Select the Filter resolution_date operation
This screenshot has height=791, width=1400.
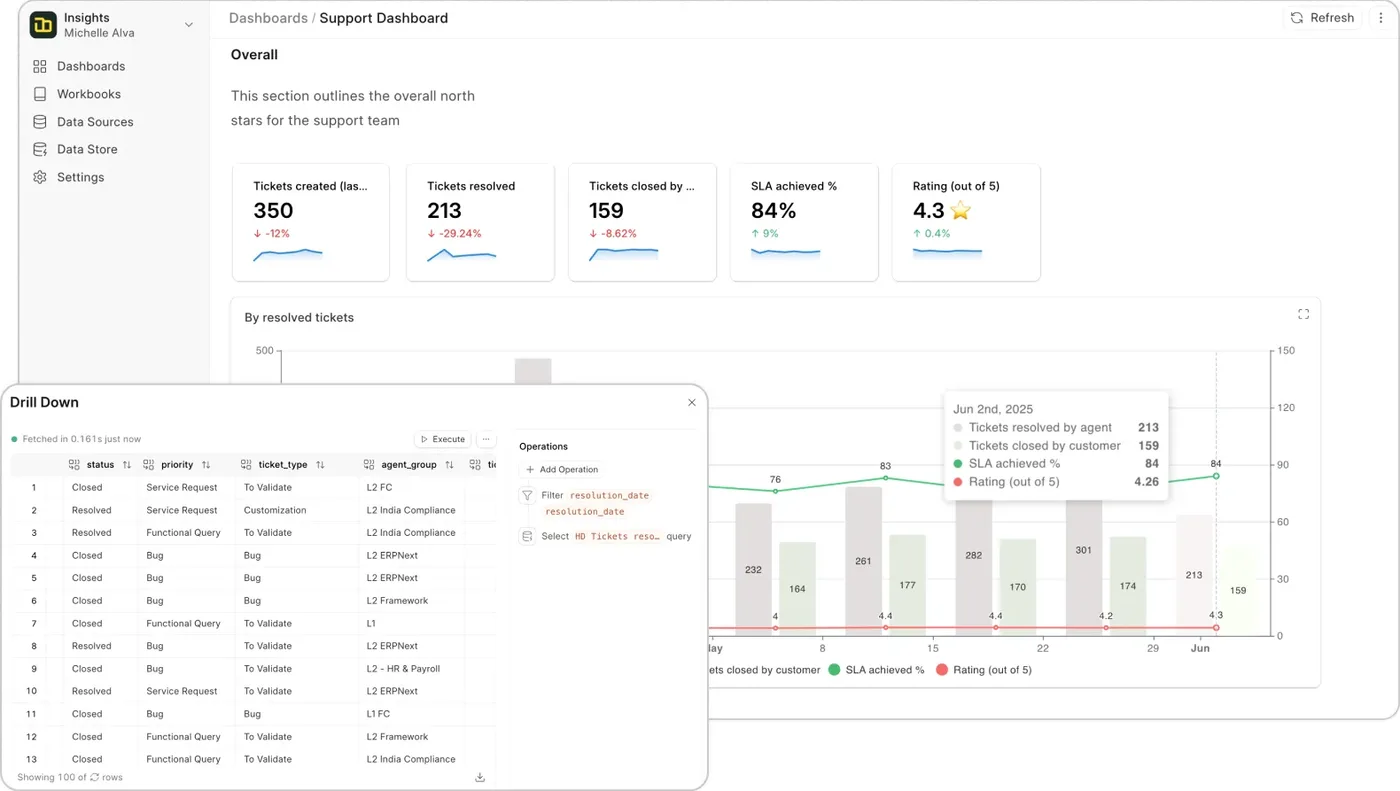585,503
